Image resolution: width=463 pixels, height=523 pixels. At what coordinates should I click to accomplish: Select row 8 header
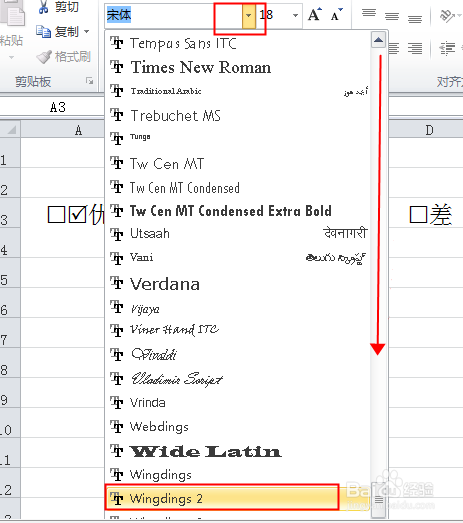click(x=10, y=363)
